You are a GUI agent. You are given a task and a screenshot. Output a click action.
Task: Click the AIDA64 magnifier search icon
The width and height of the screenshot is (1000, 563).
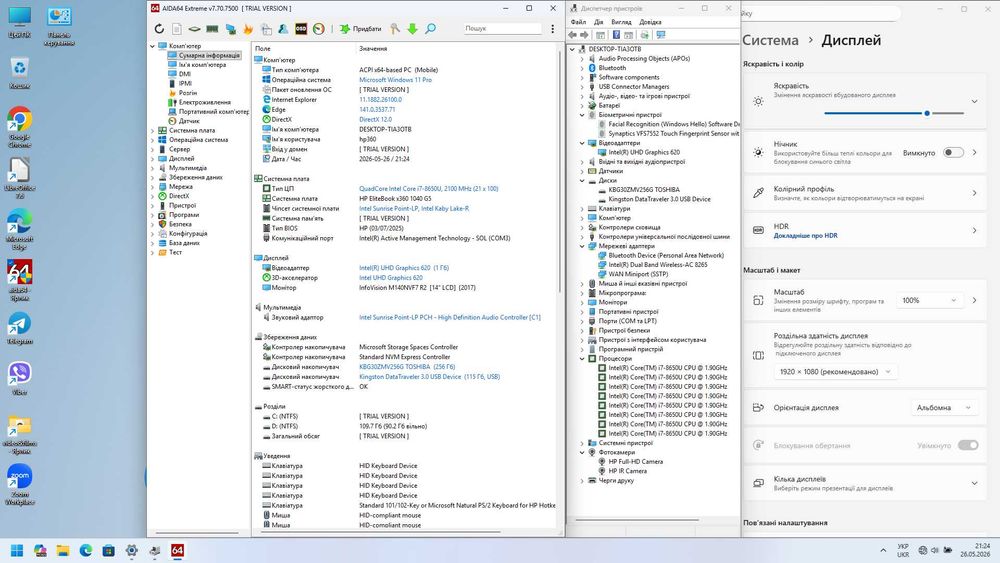pos(430,29)
